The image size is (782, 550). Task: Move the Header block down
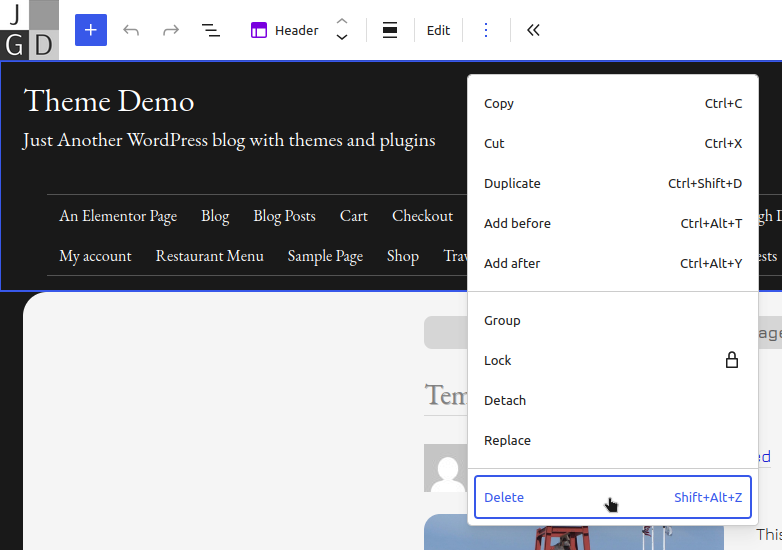[342, 39]
